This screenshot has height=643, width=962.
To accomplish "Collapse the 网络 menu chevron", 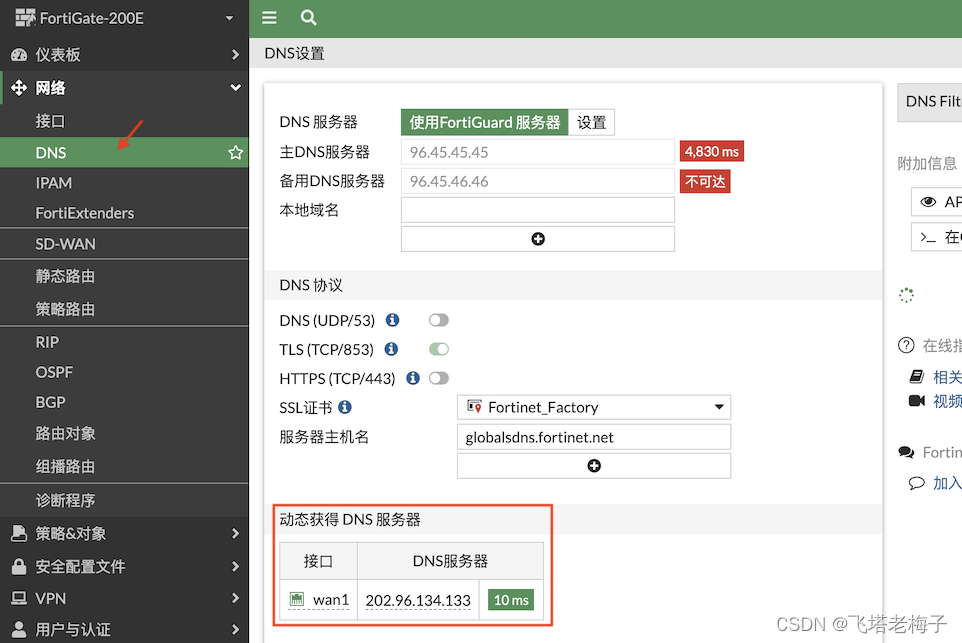I will click(235, 88).
